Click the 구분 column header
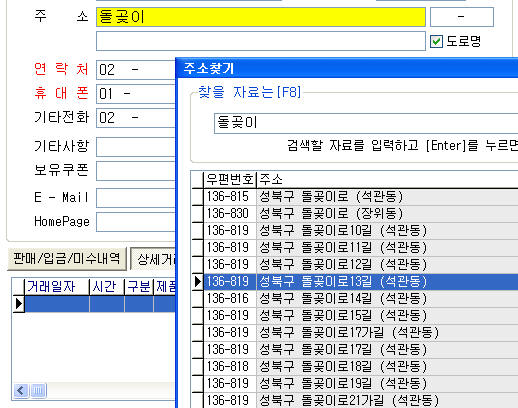The width and height of the screenshot is (518, 408). (x=139, y=287)
